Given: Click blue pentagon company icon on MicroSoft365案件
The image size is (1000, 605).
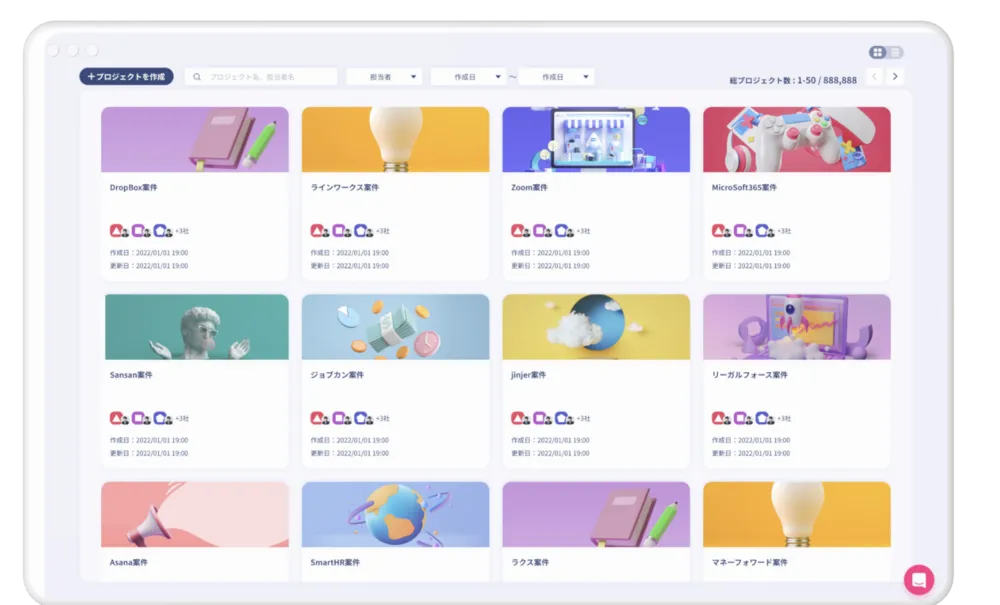Looking at the screenshot, I should [x=762, y=230].
